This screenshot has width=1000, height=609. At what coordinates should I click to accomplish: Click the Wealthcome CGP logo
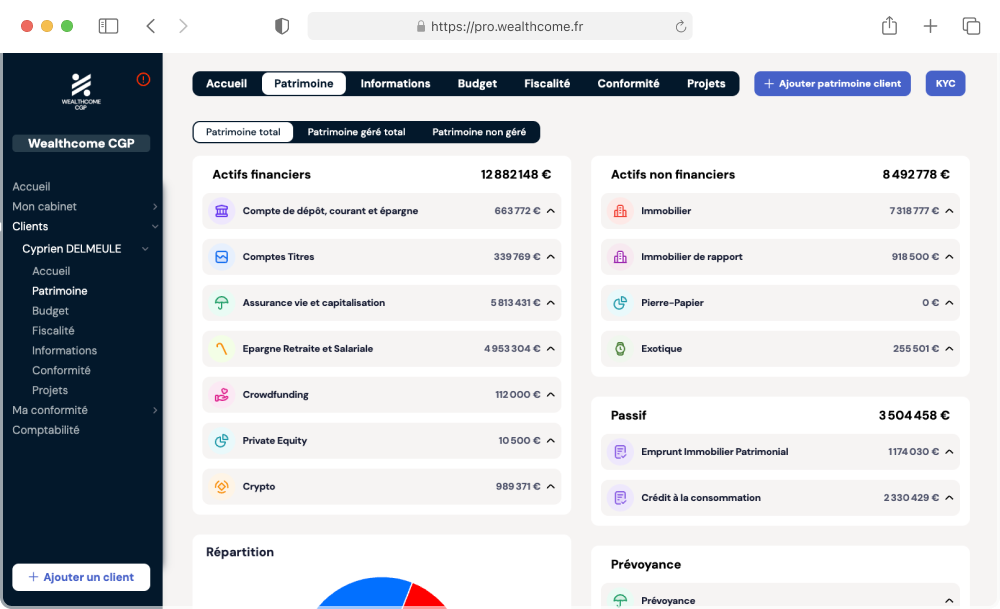click(81, 91)
